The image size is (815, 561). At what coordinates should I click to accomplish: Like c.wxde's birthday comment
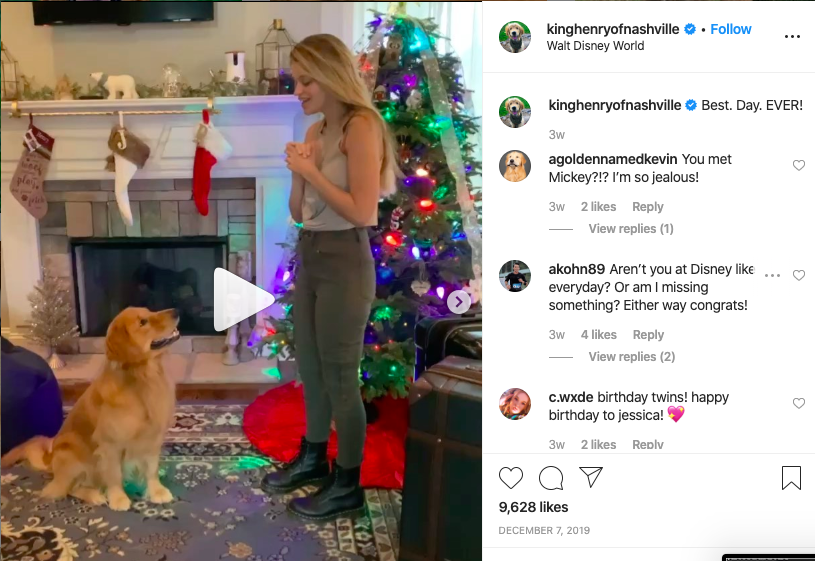click(x=799, y=403)
